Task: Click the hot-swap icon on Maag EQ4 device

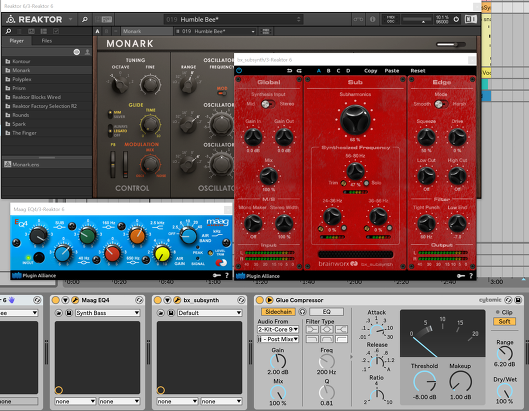Action: tap(139, 300)
